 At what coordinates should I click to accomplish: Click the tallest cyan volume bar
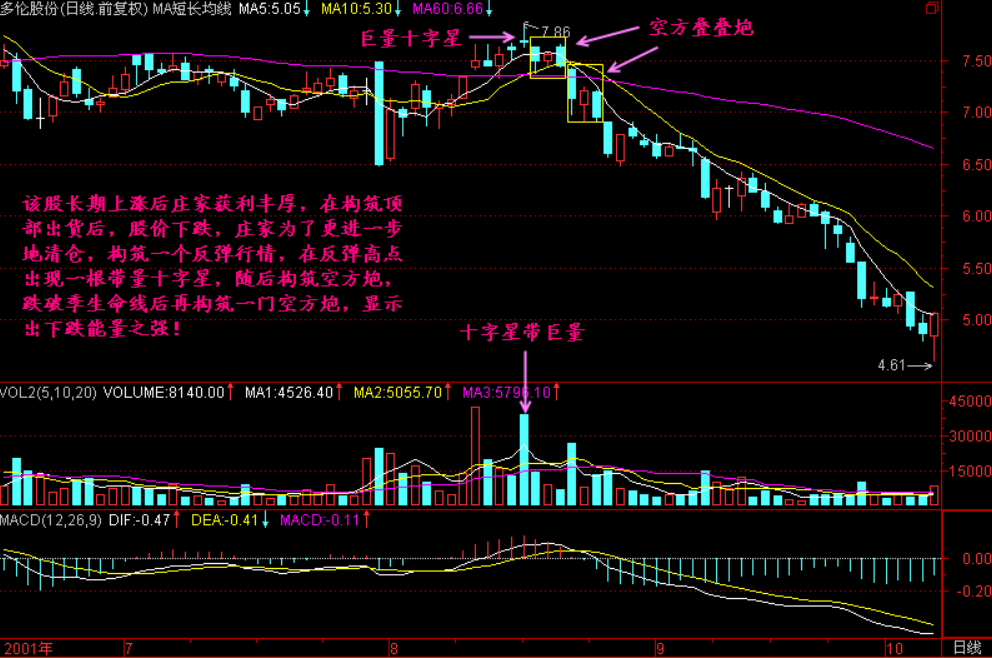click(524, 459)
